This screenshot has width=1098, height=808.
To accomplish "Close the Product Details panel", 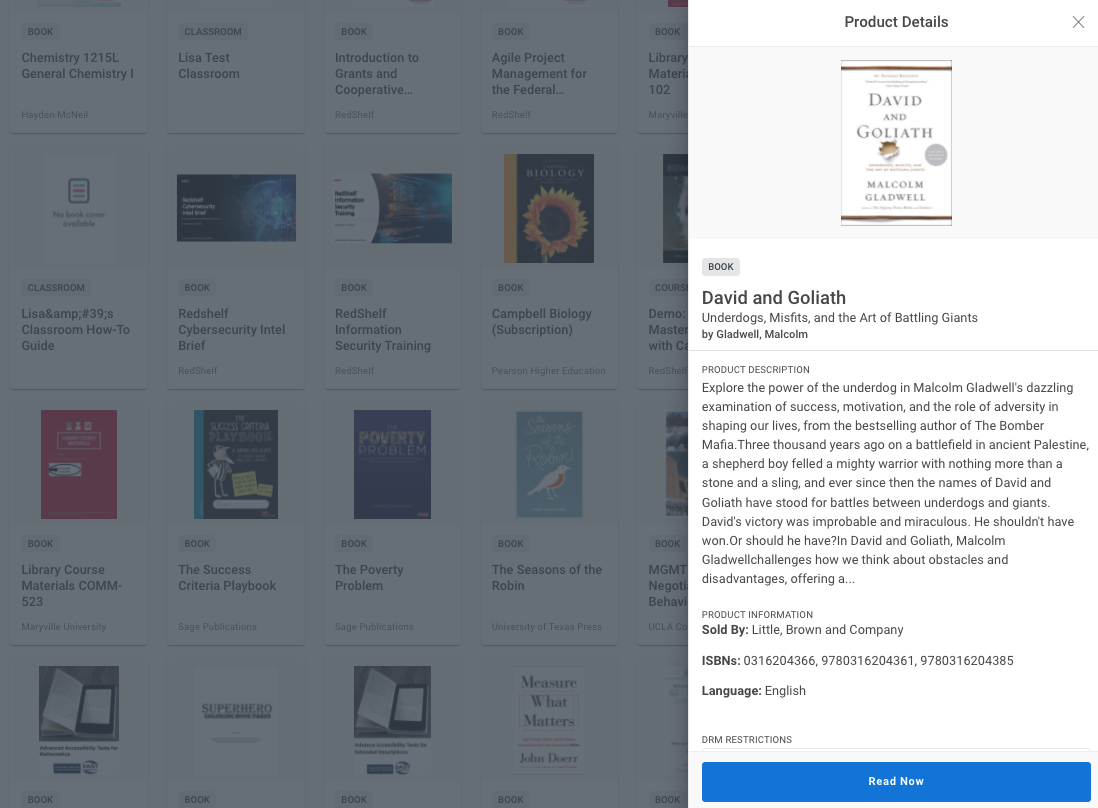I will tap(1078, 22).
